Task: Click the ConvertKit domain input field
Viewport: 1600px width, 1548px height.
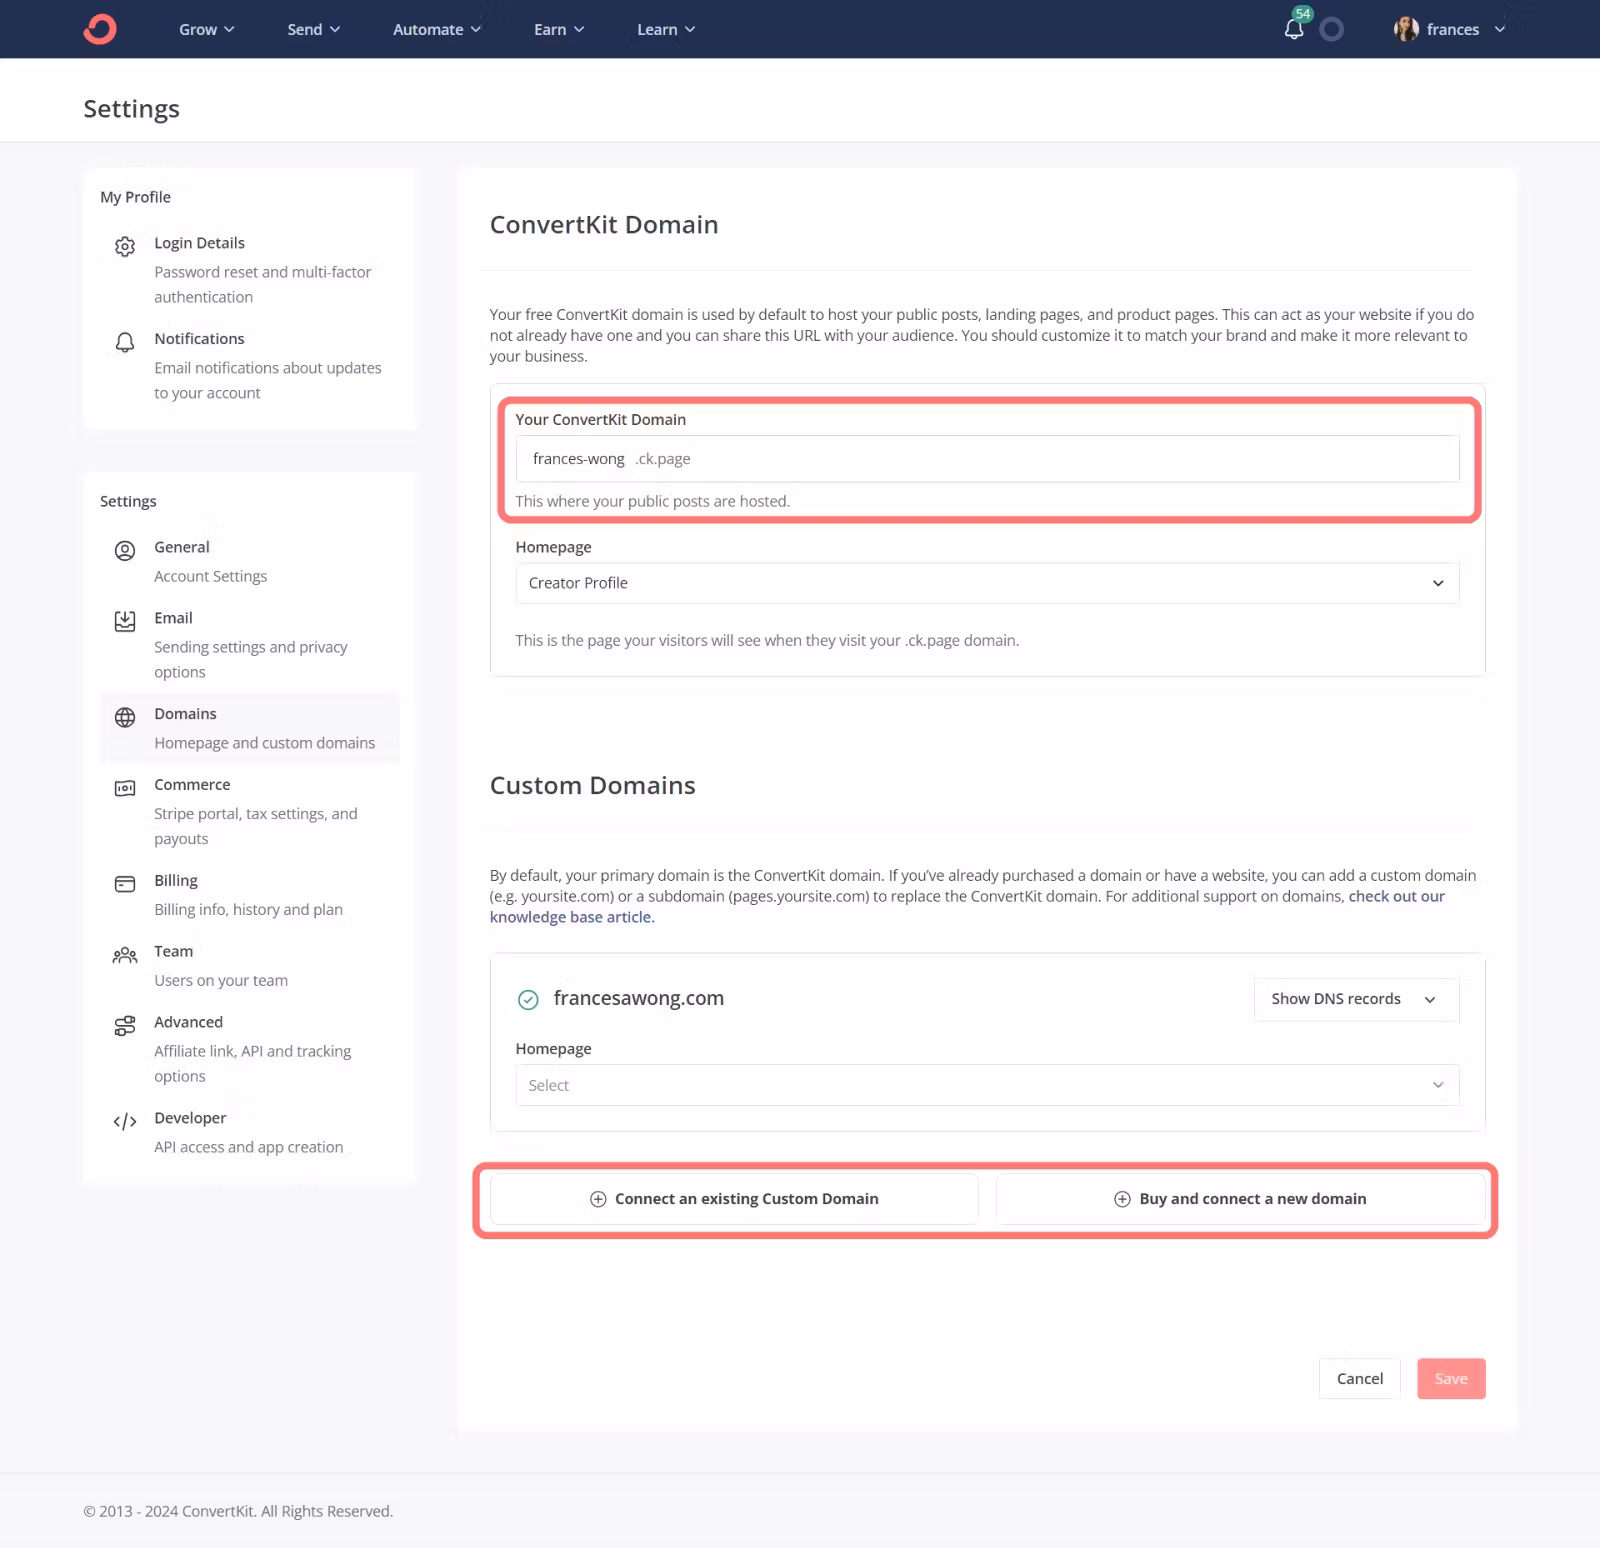Action: point(987,459)
